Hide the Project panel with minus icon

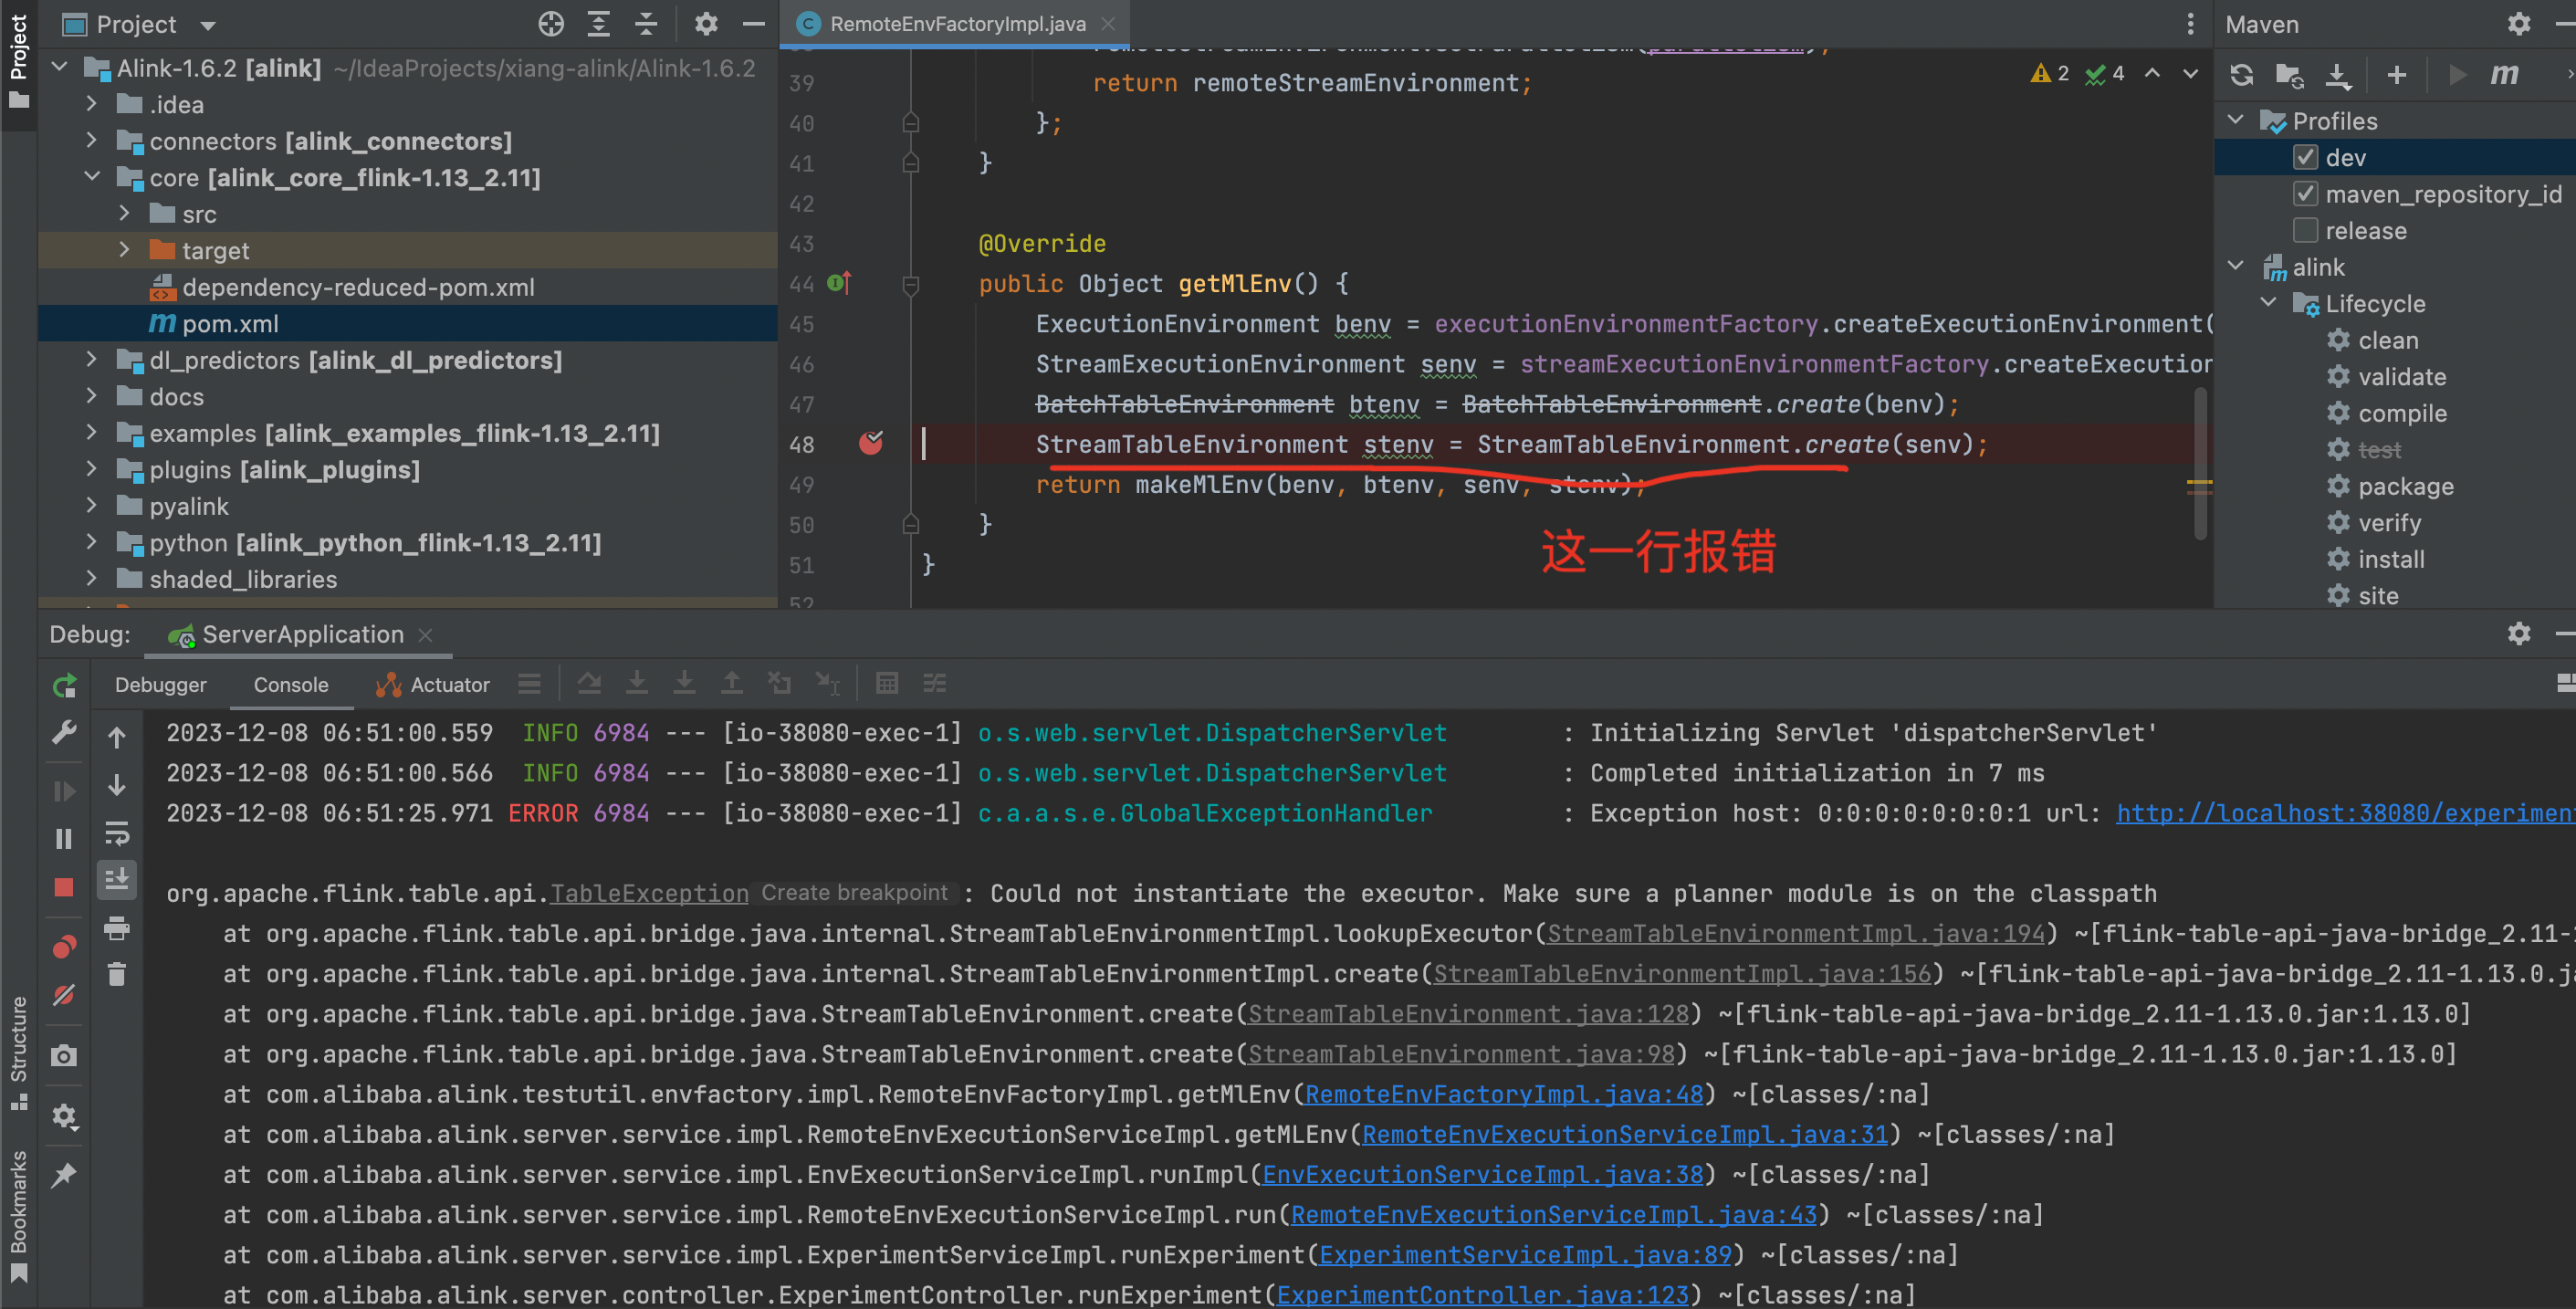point(754,24)
